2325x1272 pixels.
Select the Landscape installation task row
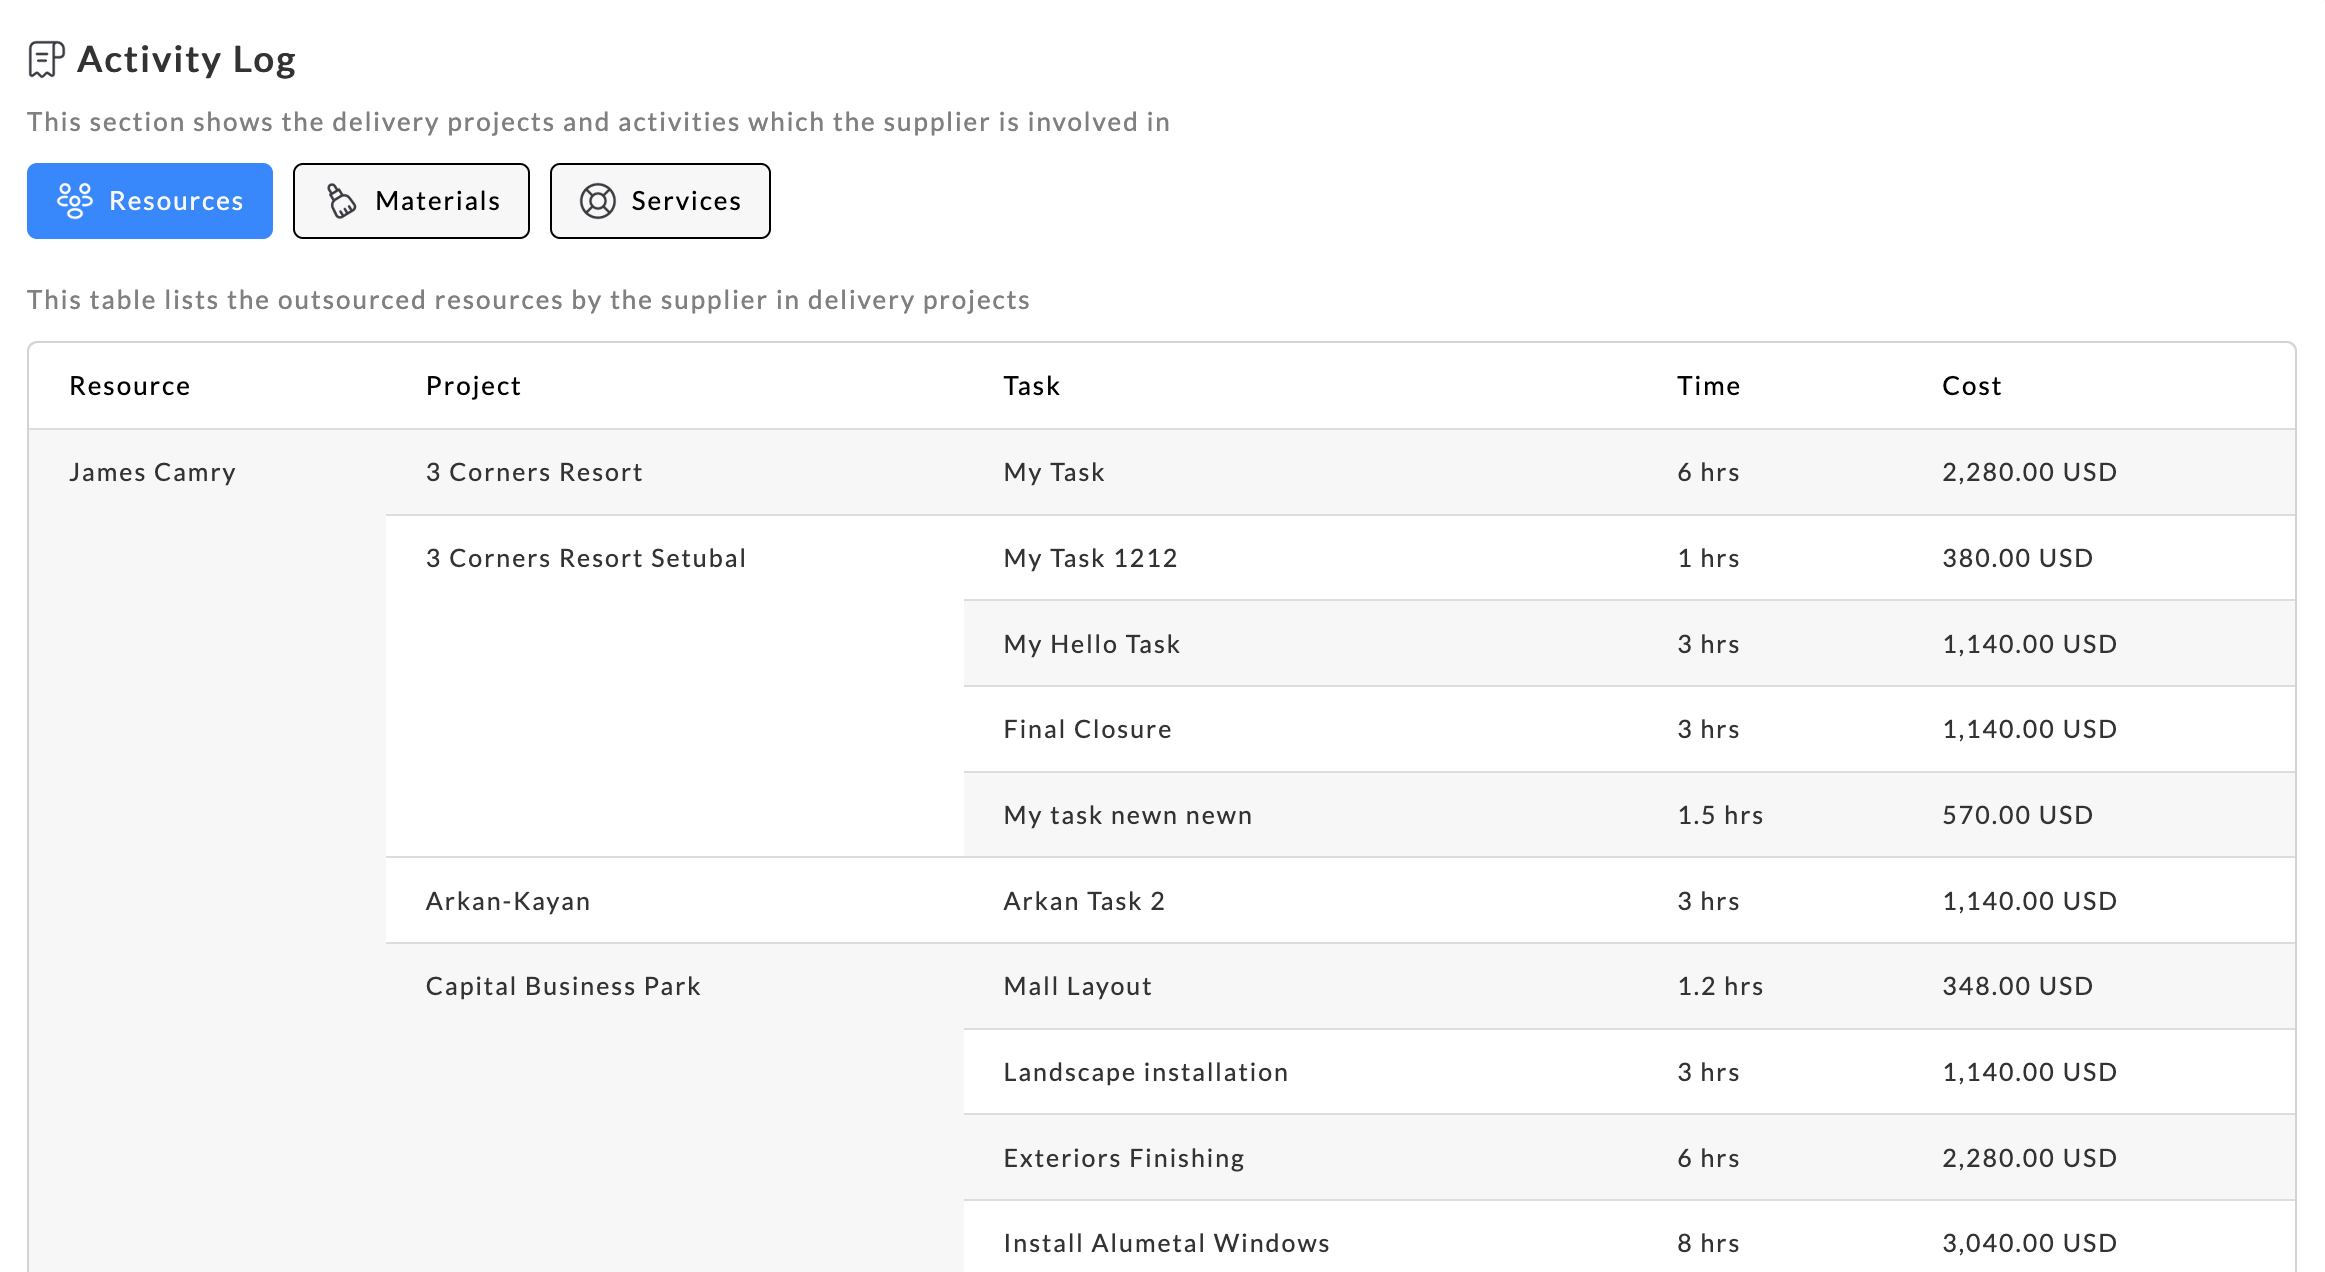pyautogui.click(x=1146, y=1072)
